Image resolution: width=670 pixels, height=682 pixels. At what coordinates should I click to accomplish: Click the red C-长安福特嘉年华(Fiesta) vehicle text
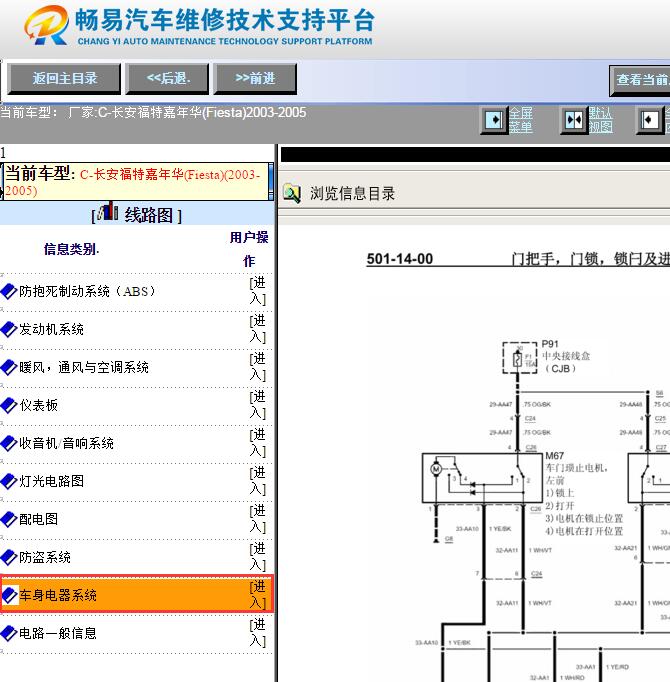pos(133,182)
